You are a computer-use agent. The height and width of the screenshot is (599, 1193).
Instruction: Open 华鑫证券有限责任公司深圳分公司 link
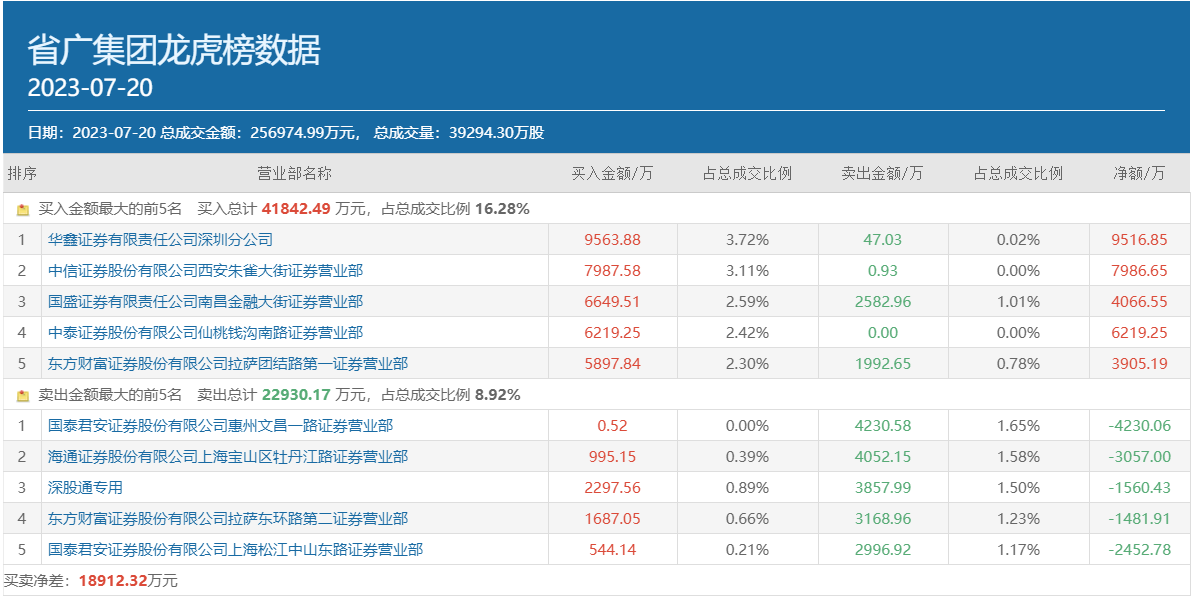pyautogui.click(x=160, y=240)
